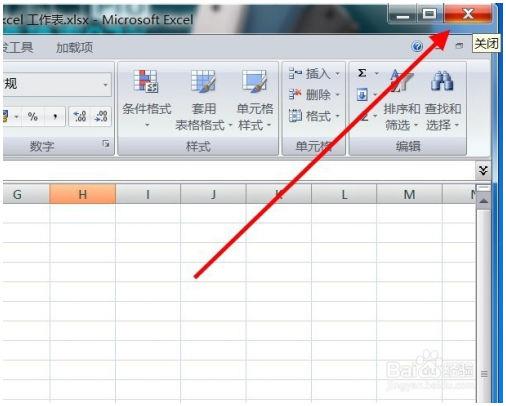Click the Excel Help question mark icon

(417, 46)
